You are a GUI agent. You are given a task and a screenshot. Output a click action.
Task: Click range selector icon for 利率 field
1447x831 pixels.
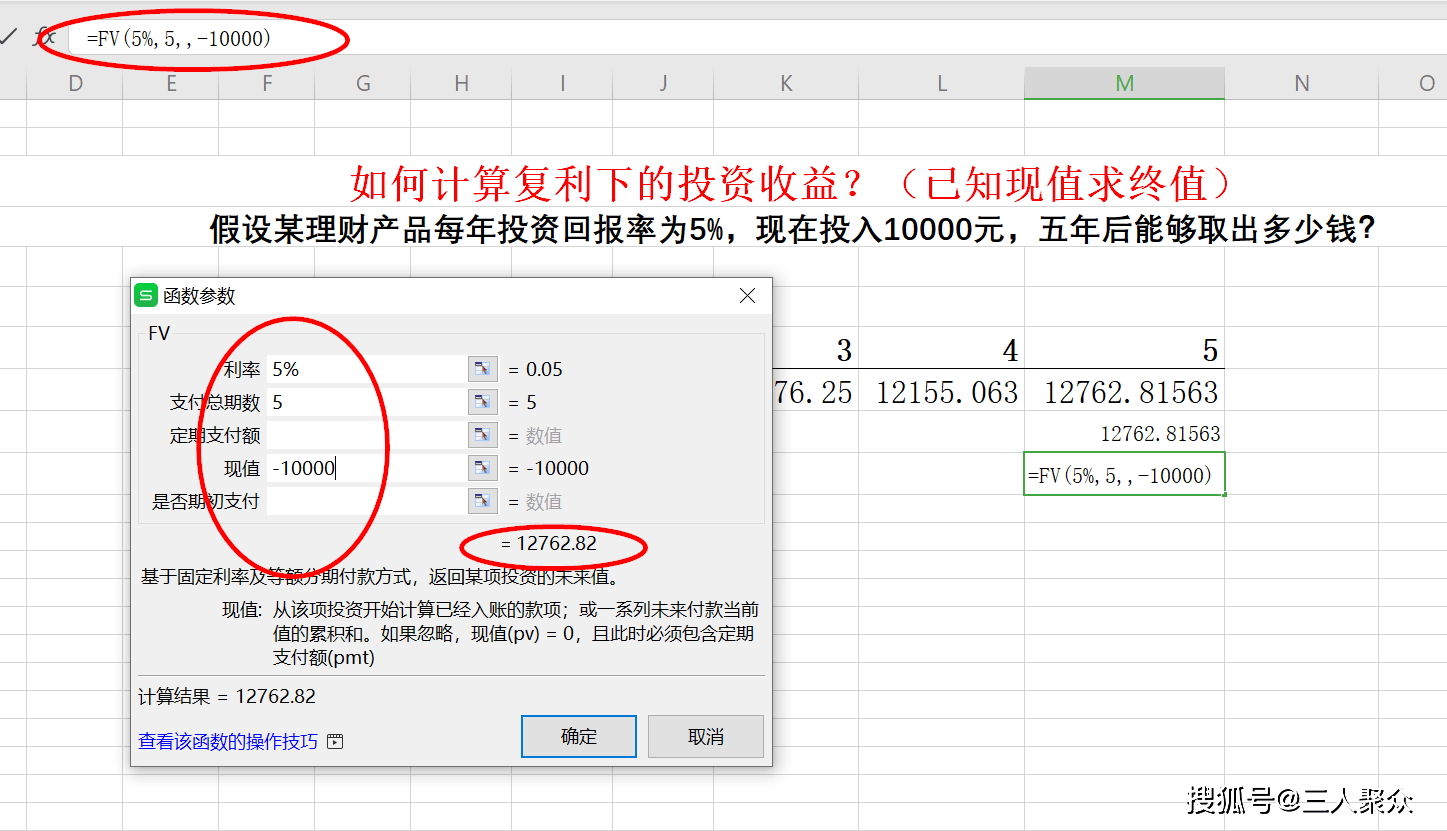pyautogui.click(x=482, y=369)
